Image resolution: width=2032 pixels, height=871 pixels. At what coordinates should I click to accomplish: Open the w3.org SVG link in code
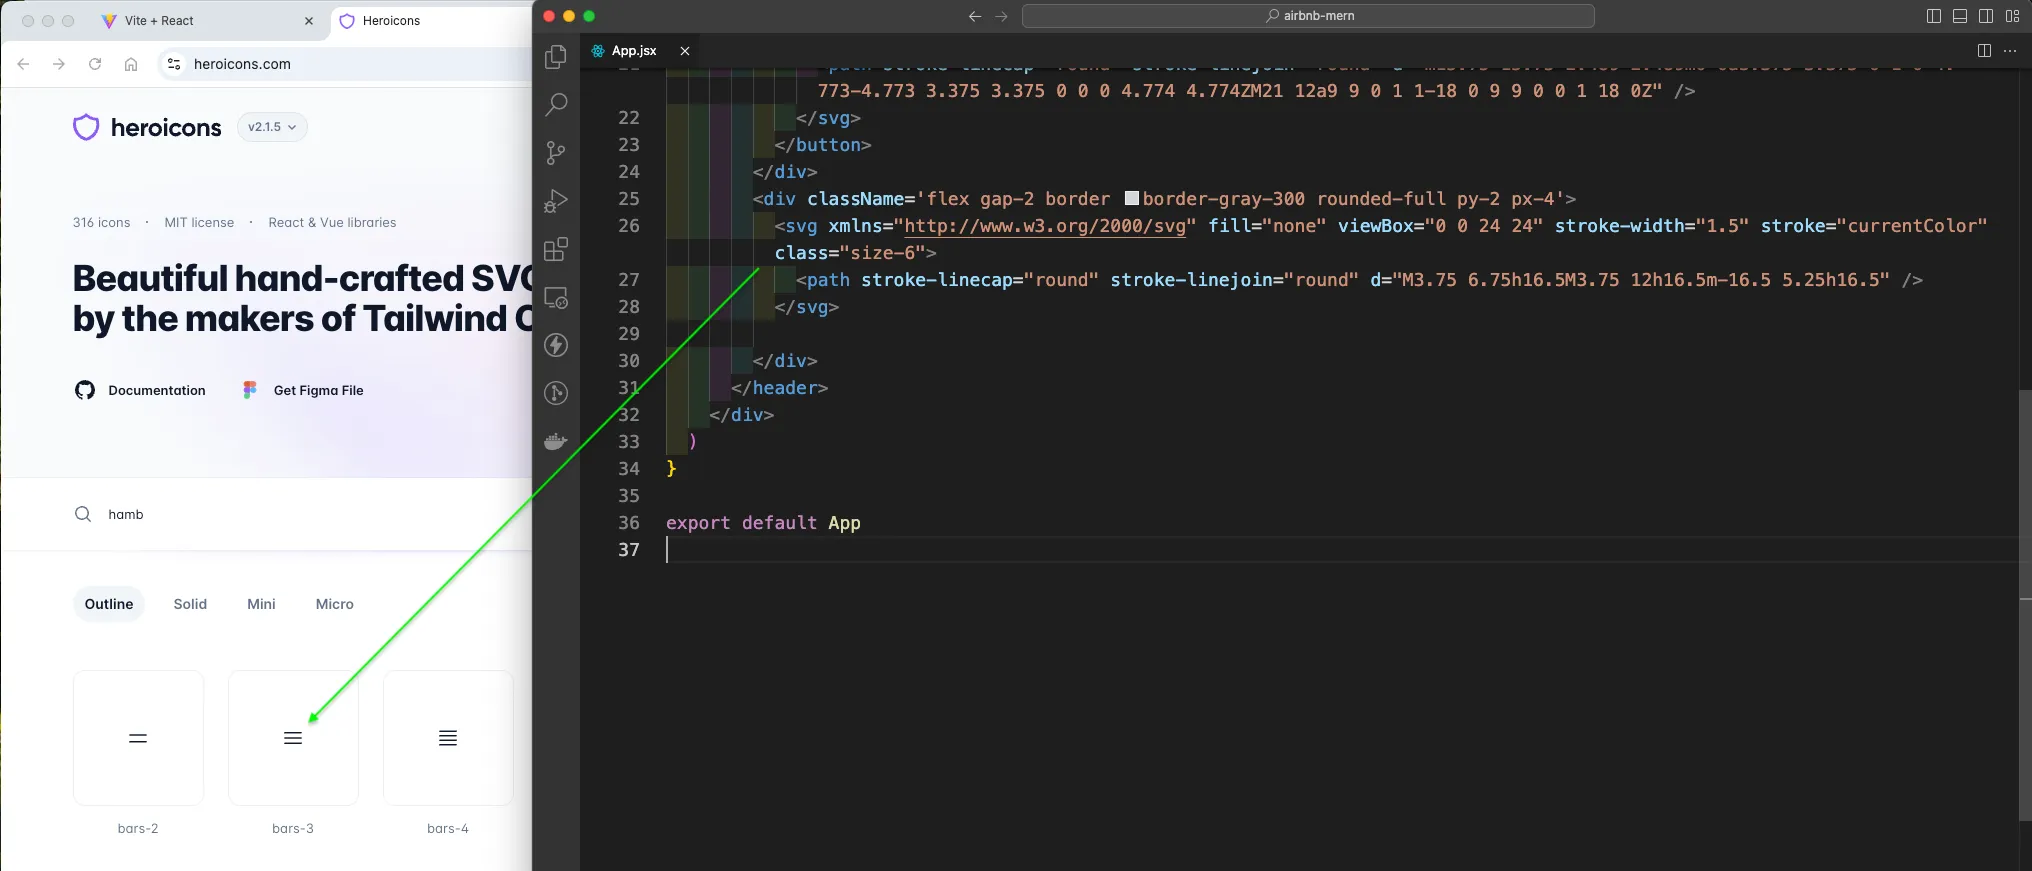click(x=1044, y=226)
